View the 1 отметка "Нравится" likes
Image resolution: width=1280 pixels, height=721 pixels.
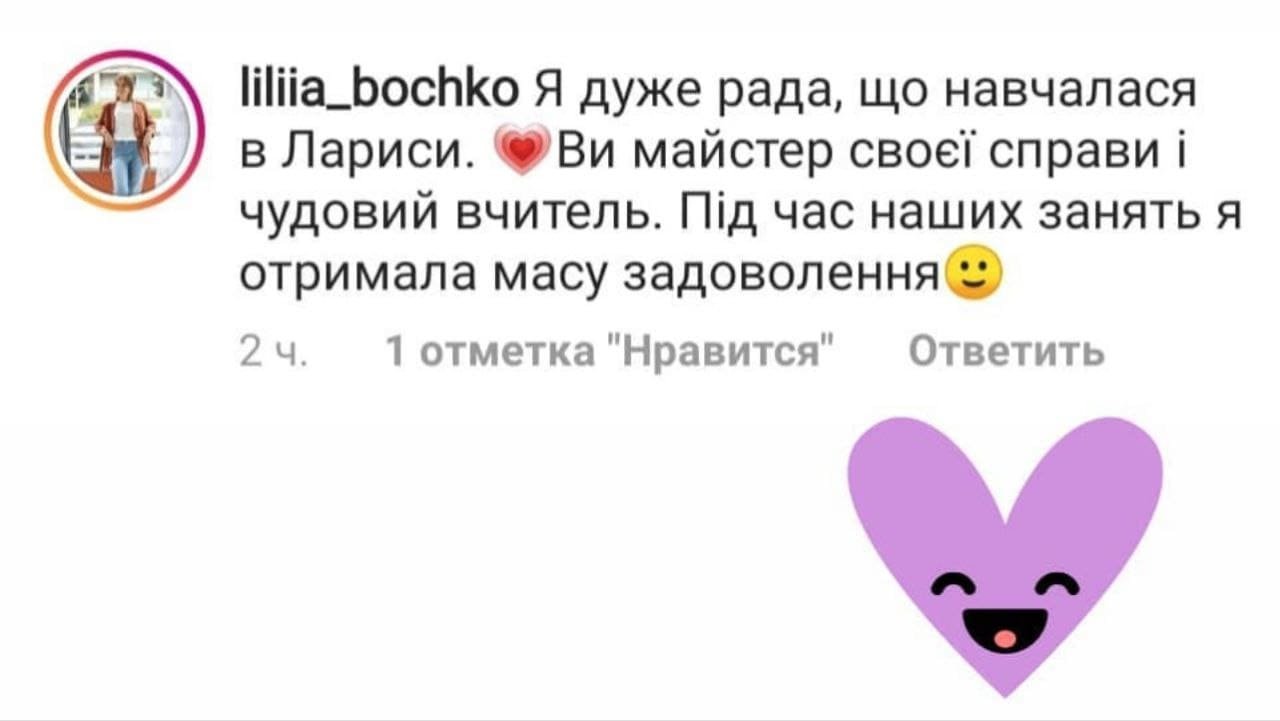611,351
